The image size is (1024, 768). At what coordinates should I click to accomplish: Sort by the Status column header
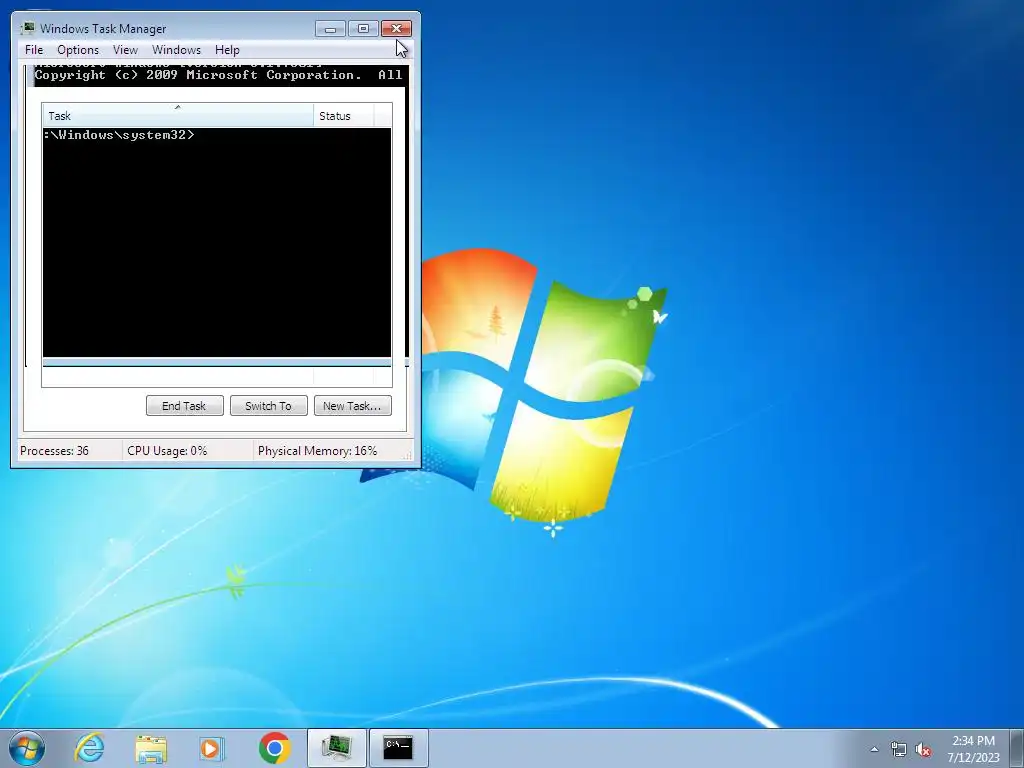coord(344,116)
